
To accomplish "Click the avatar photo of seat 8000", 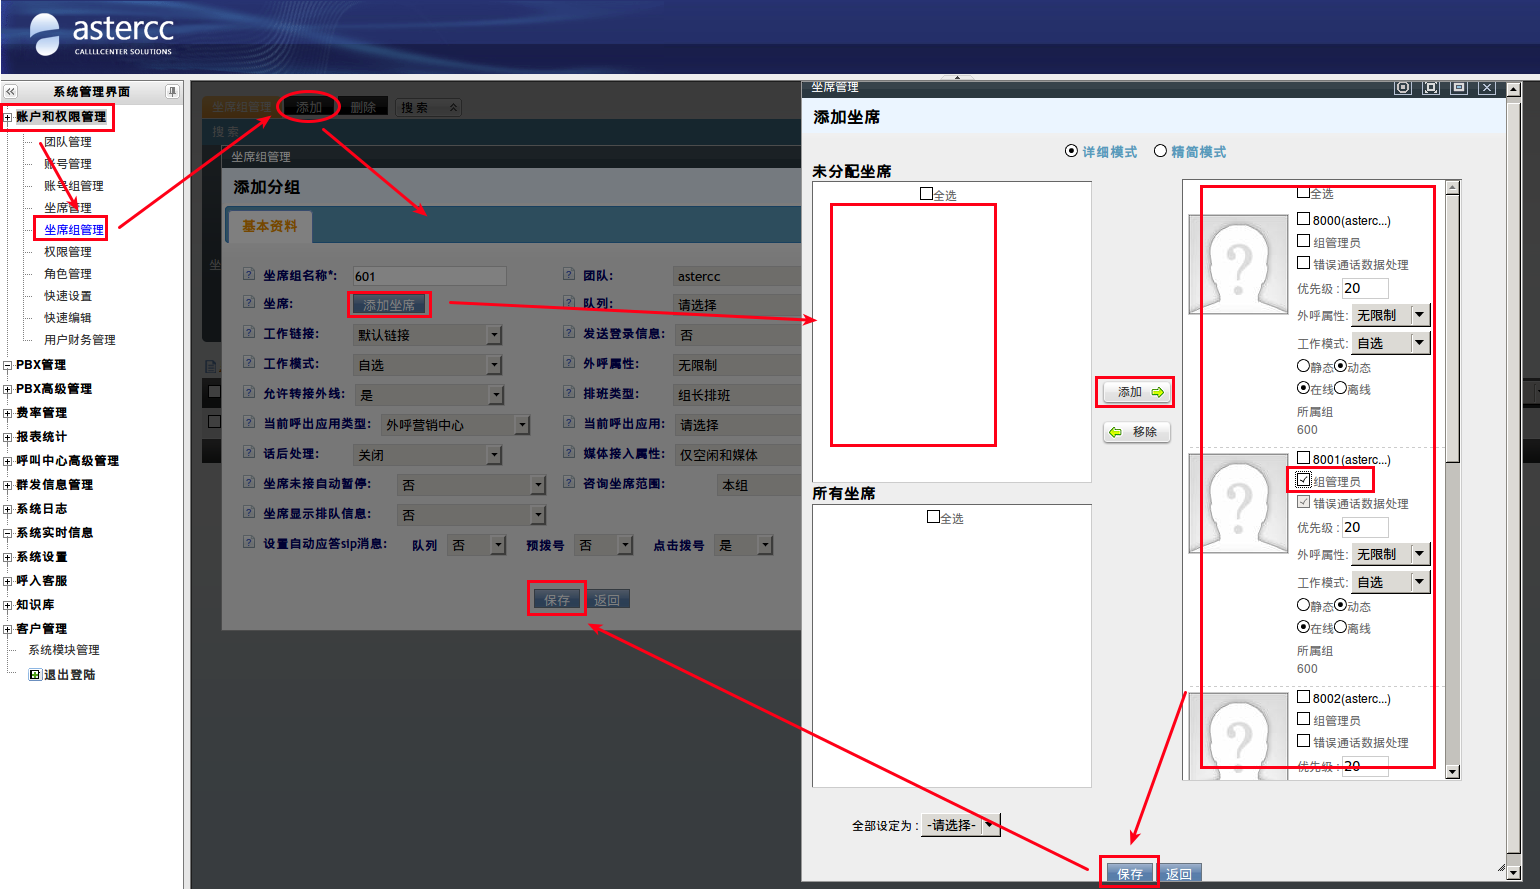I will click(1238, 265).
